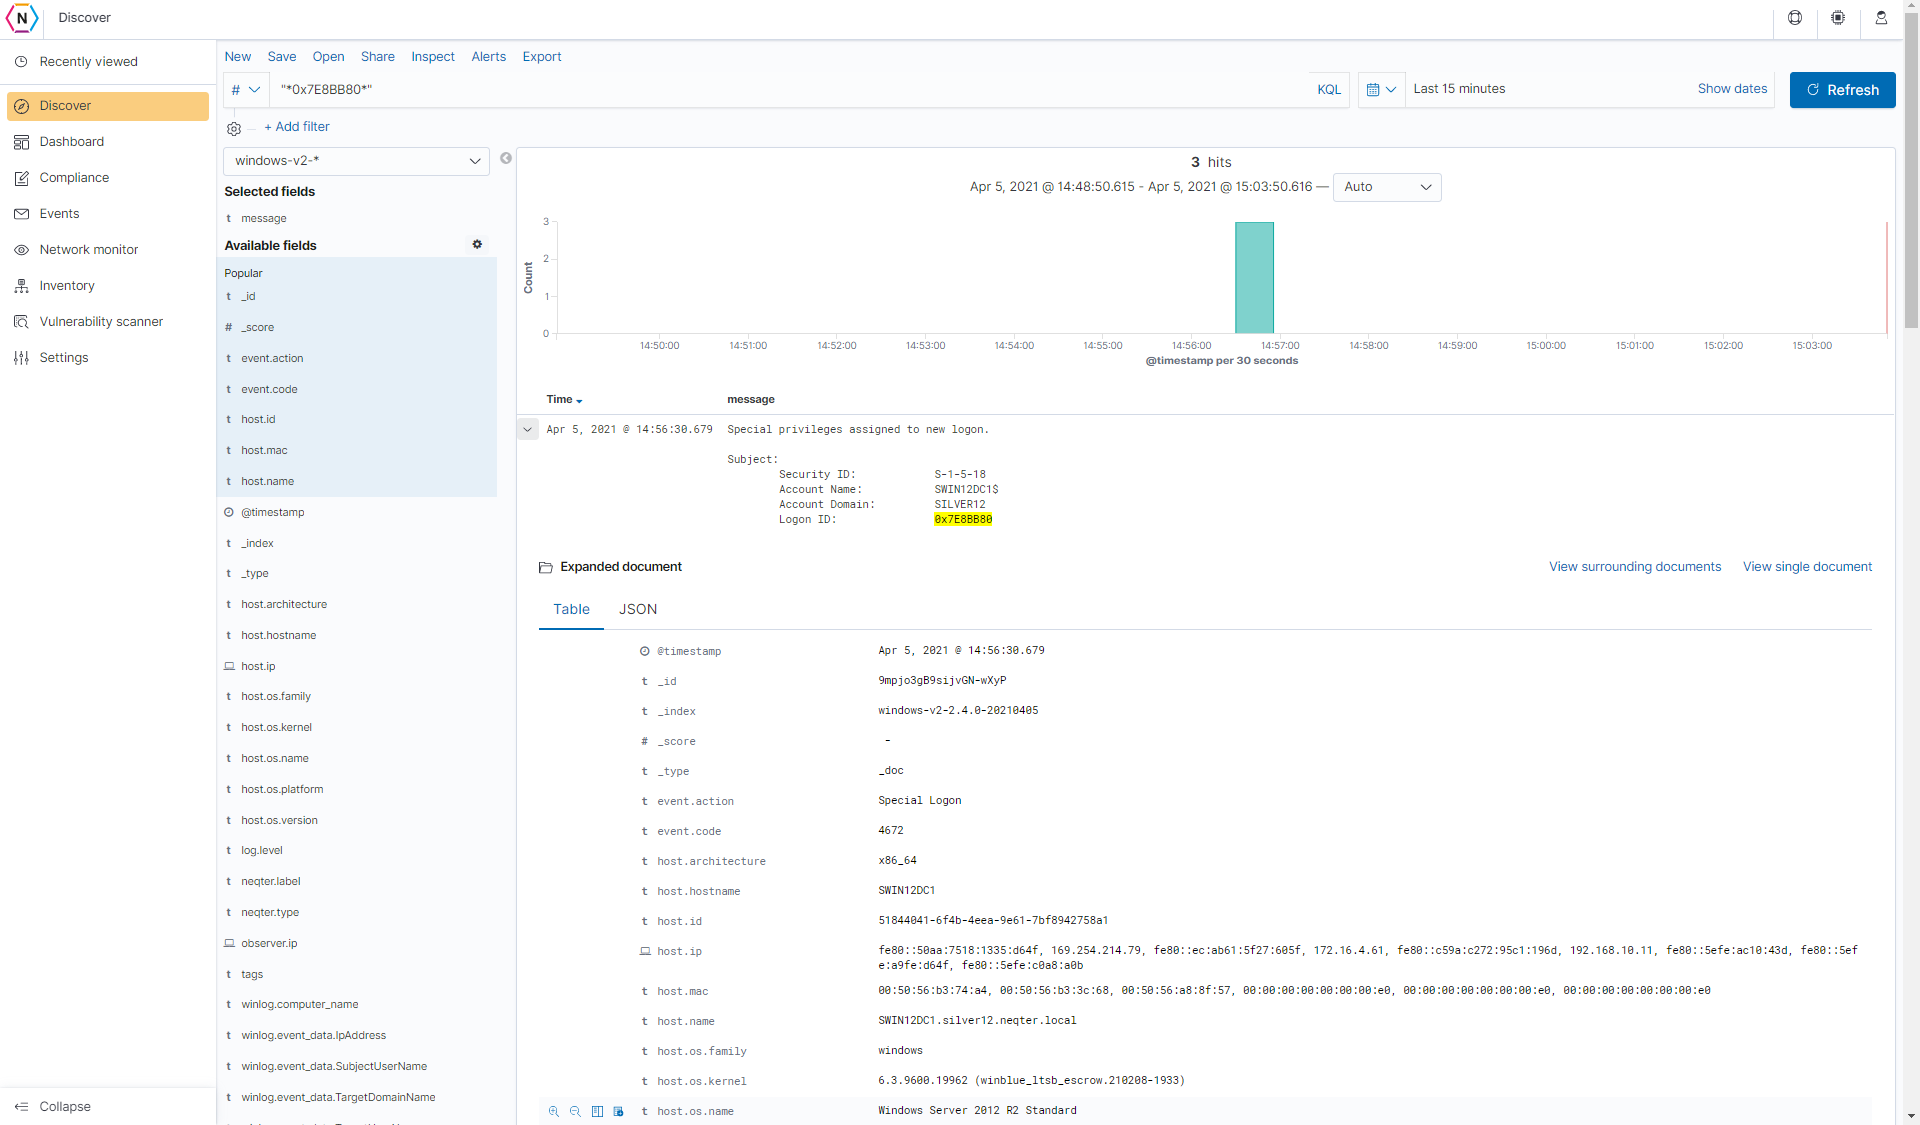Click Export in the top menu
The image size is (1920, 1125).
pyautogui.click(x=542, y=57)
